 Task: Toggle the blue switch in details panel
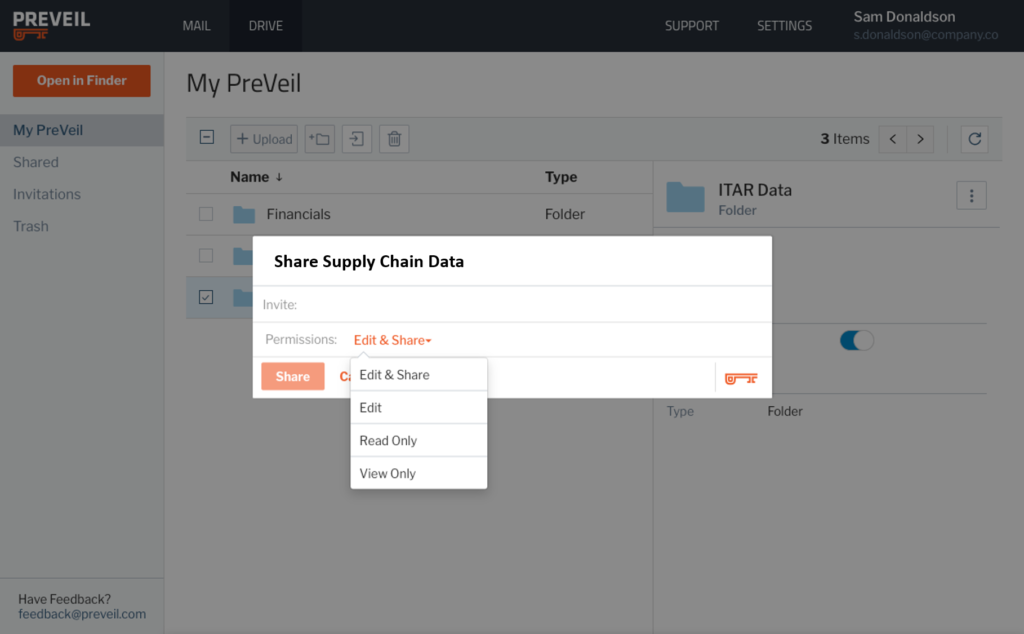(x=856, y=340)
